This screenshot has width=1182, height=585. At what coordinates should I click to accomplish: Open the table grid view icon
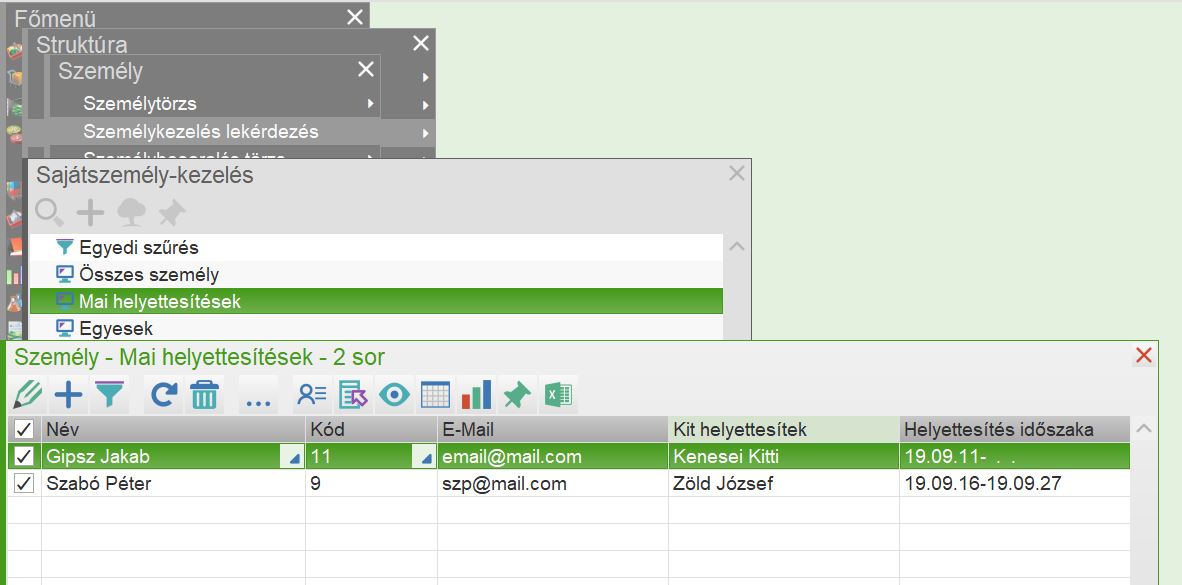(436, 394)
